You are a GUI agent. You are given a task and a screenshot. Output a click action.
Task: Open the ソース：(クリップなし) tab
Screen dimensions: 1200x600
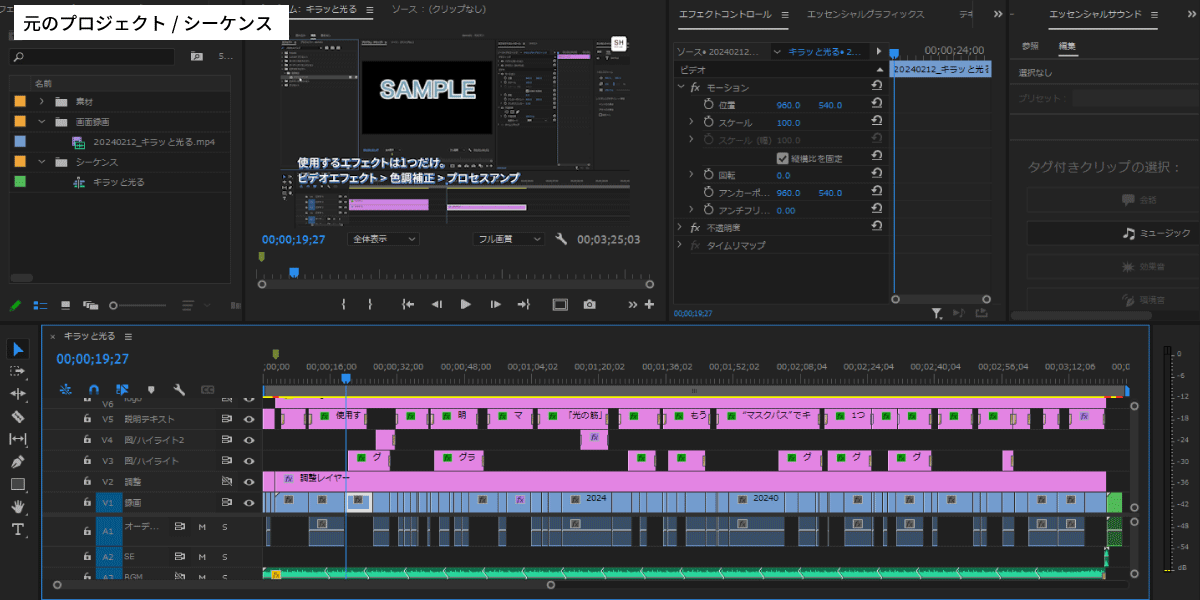(x=438, y=10)
